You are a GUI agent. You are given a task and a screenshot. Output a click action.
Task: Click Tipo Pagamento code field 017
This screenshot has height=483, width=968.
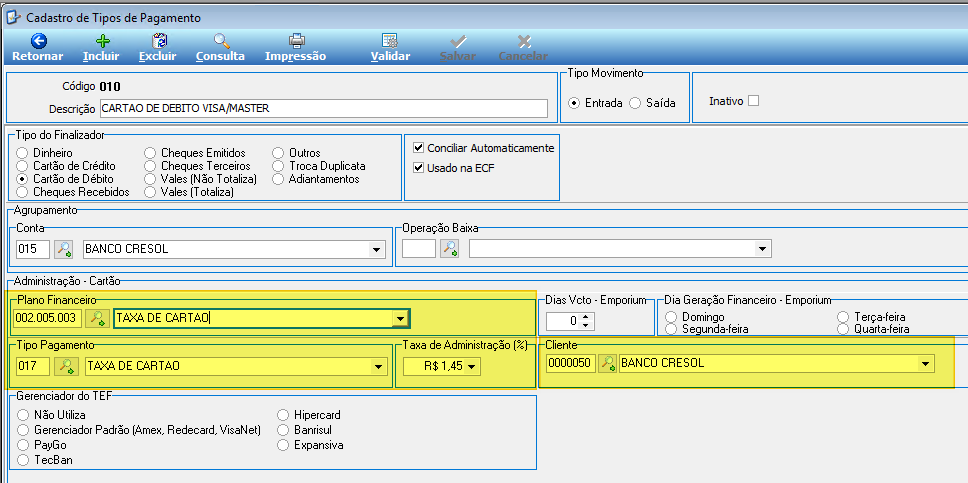click(x=33, y=366)
